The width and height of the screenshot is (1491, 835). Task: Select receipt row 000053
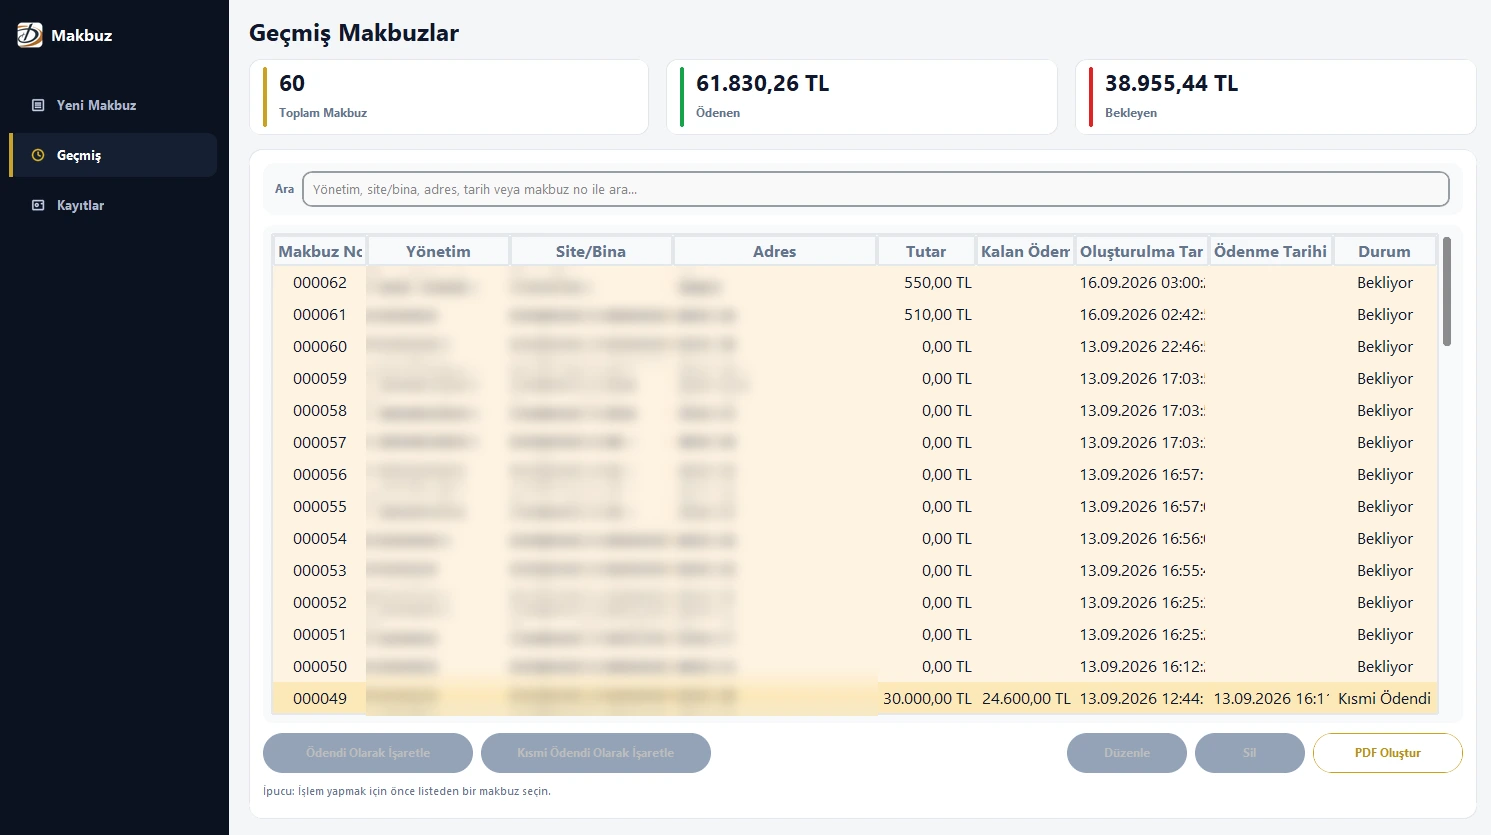pyautogui.click(x=855, y=571)
